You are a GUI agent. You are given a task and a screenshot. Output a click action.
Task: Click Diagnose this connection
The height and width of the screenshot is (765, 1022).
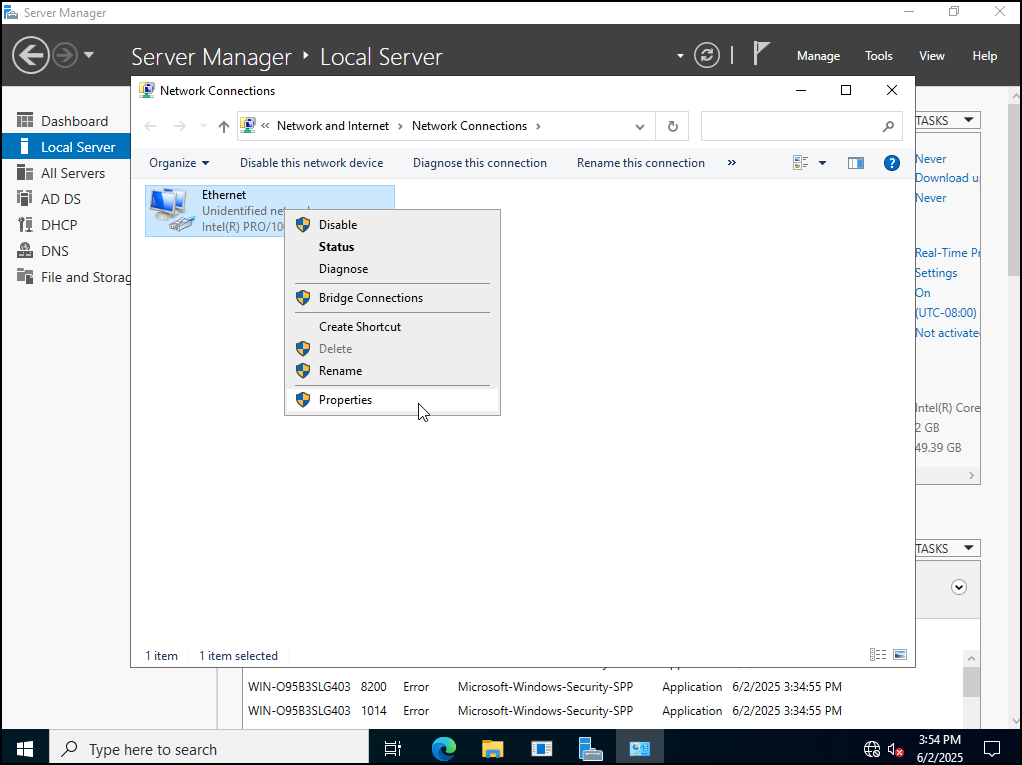[480, 163]
